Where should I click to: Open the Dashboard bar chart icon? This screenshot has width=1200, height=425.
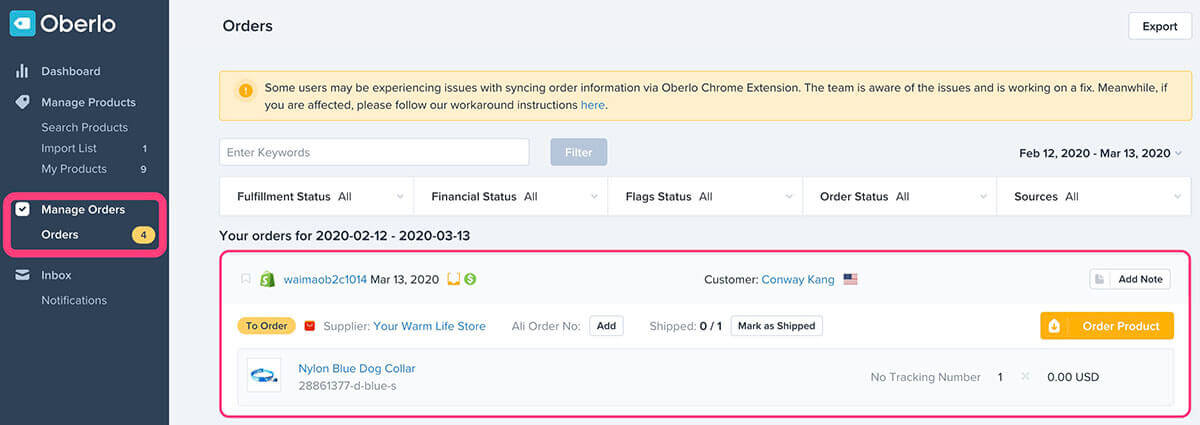22,72
